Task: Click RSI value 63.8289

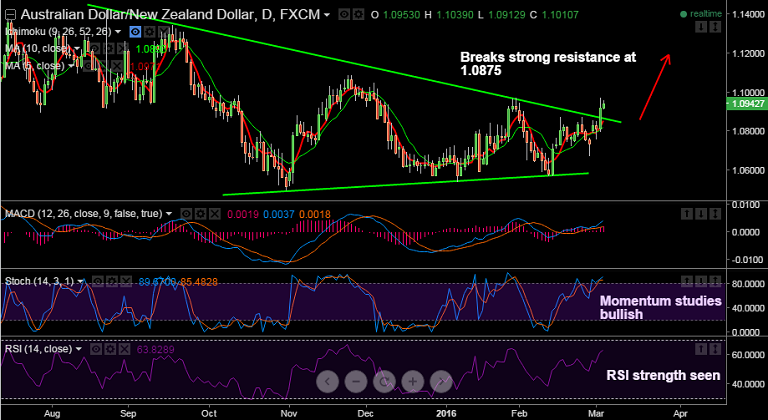Action: pos(155,350)
